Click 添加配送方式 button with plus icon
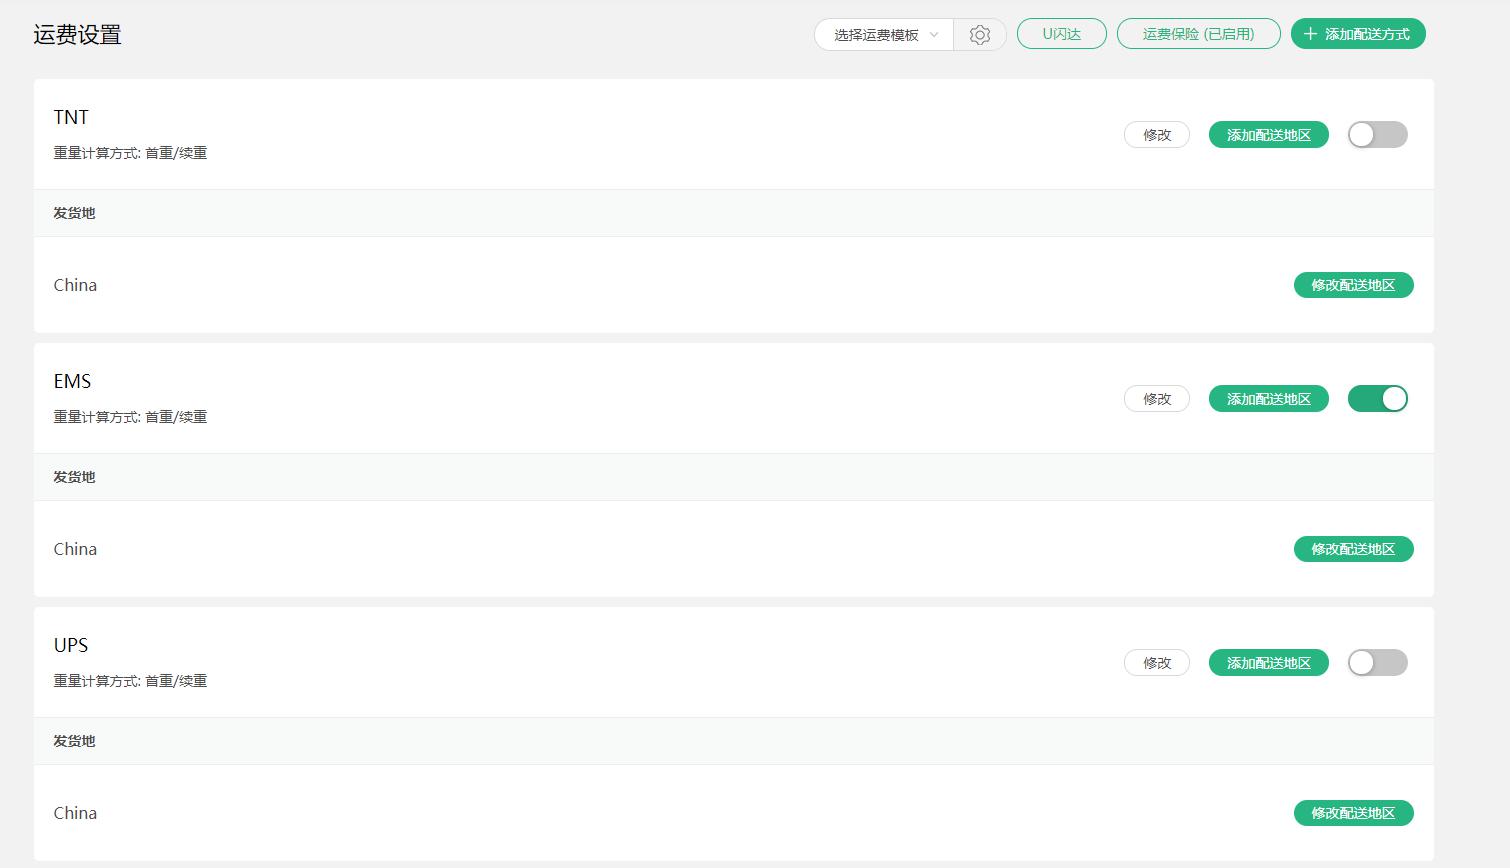This screenshot has height=868, width=1510. (1357, 34)
